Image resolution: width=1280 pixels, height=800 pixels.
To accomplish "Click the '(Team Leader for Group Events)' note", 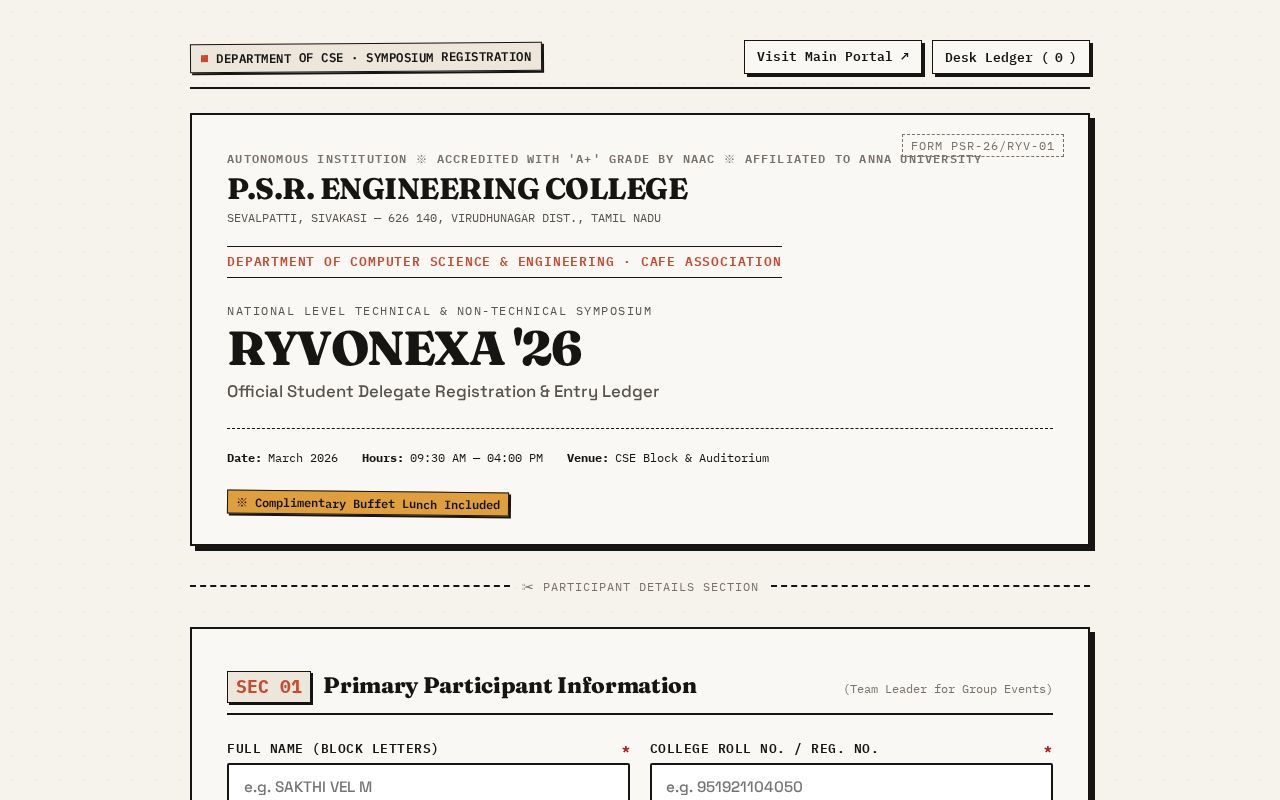I will (x=948, y=689).
